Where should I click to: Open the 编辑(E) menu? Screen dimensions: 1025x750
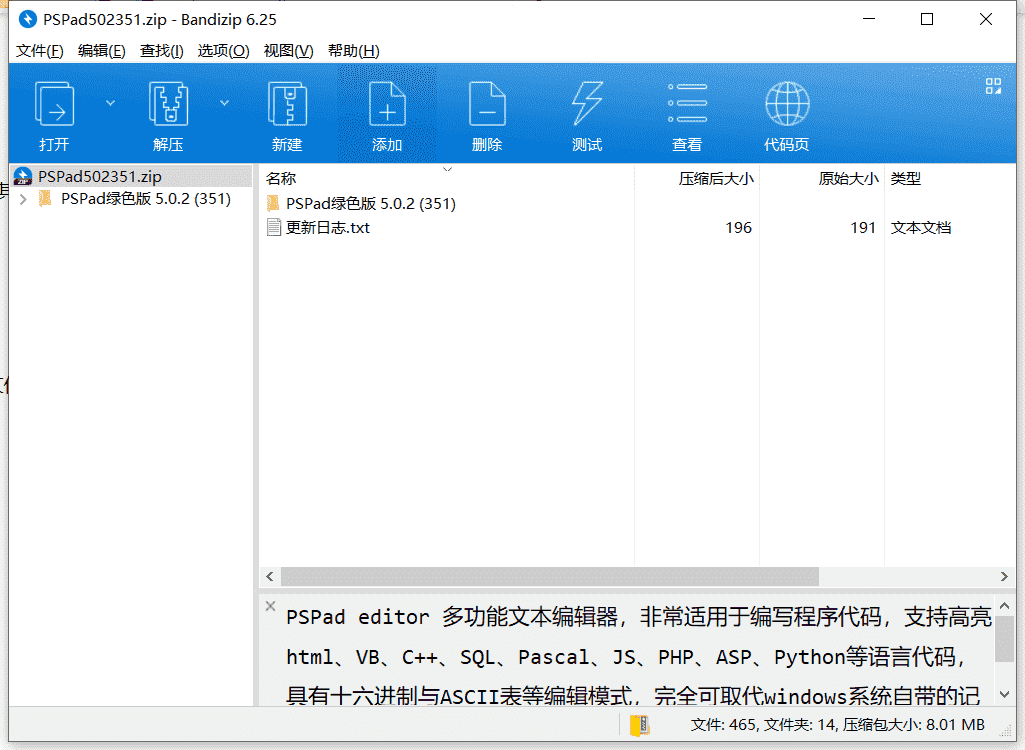point(101,51)
